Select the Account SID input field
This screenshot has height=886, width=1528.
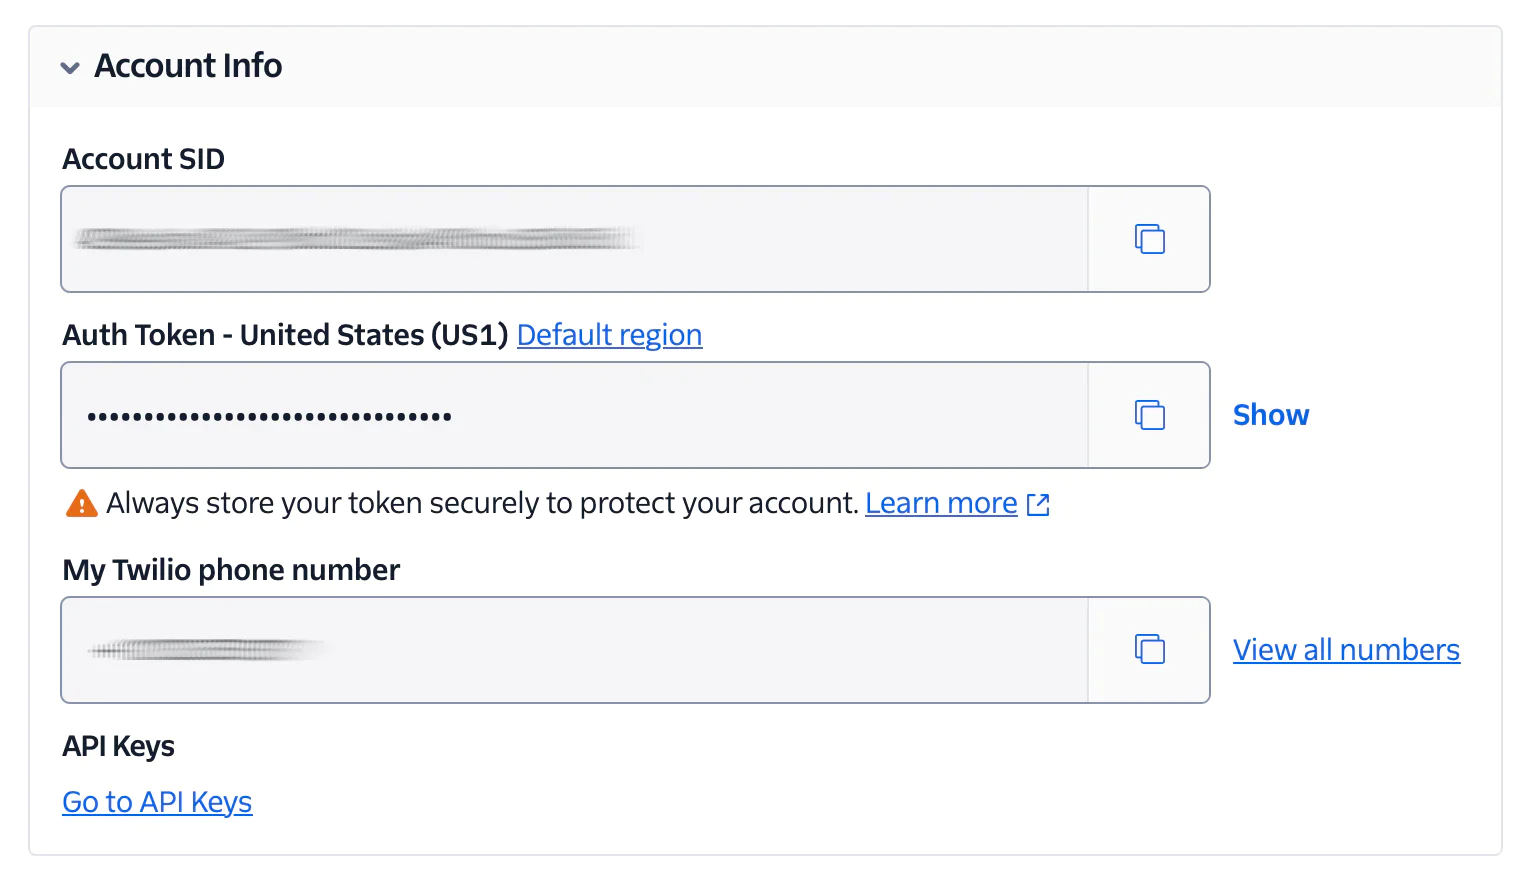coord(570,239)
